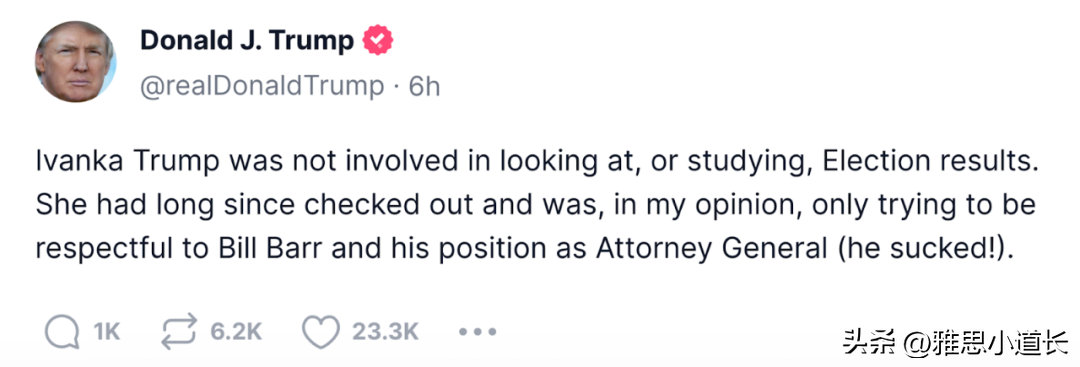Screen dimensions: 1080x367
Task: Open the profile avatar photo
Action: (x=75, y=61)
